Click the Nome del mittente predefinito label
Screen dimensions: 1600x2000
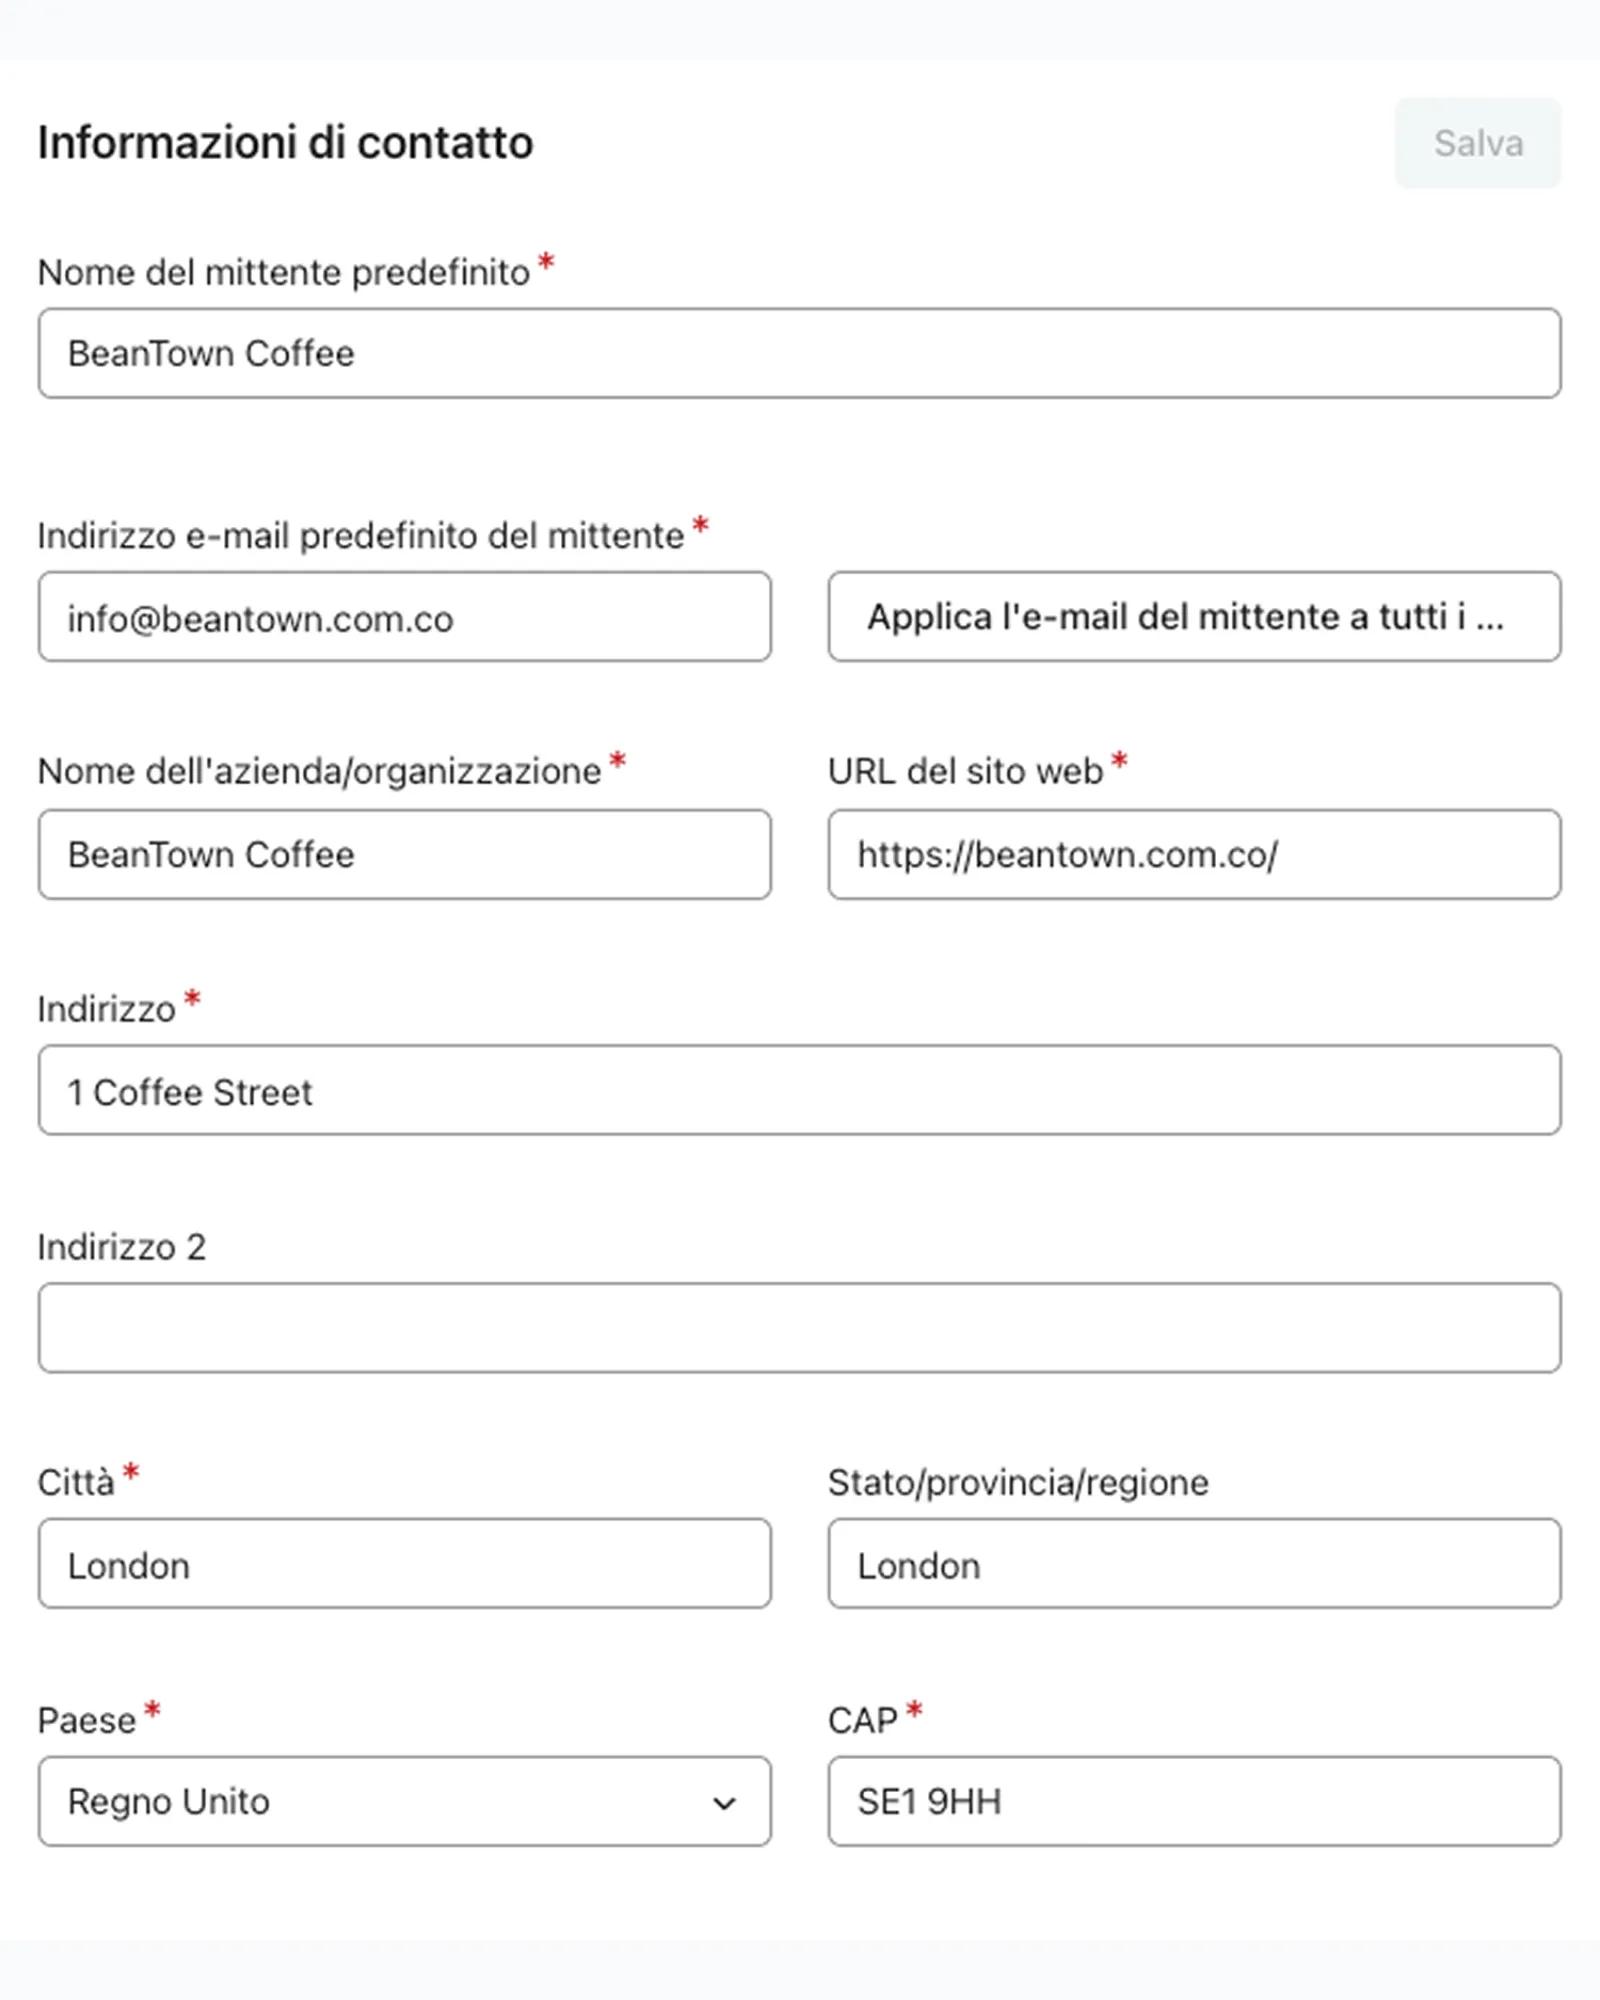coord(284,272)
